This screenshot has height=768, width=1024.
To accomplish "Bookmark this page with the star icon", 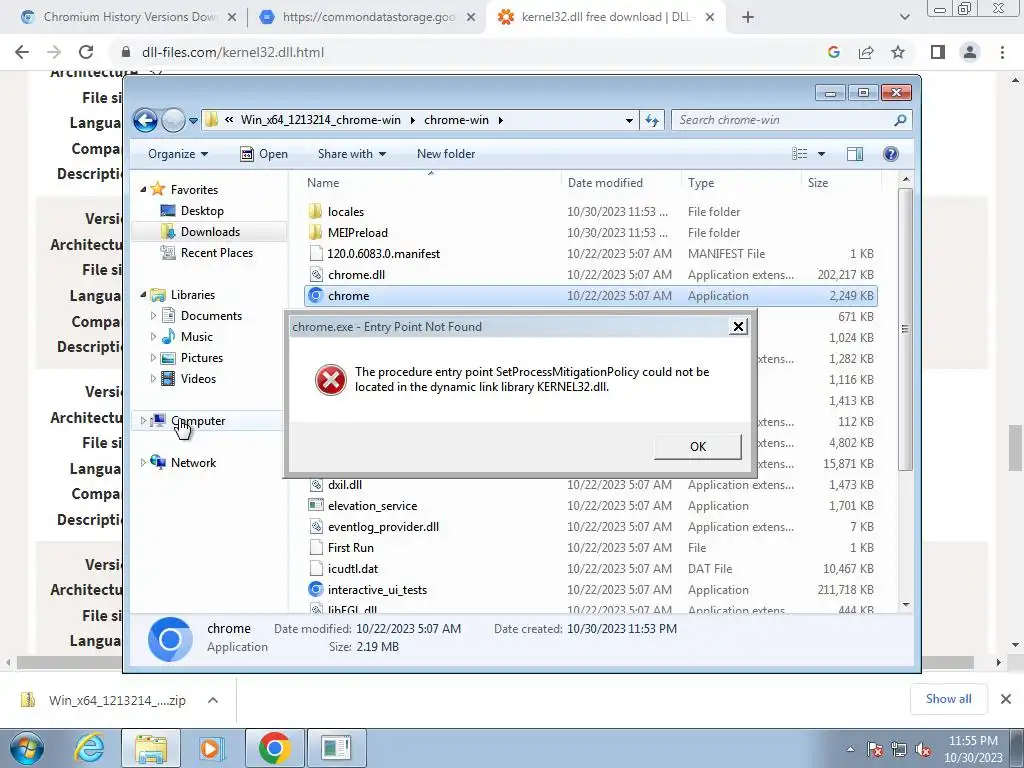I will click(898, 52).
